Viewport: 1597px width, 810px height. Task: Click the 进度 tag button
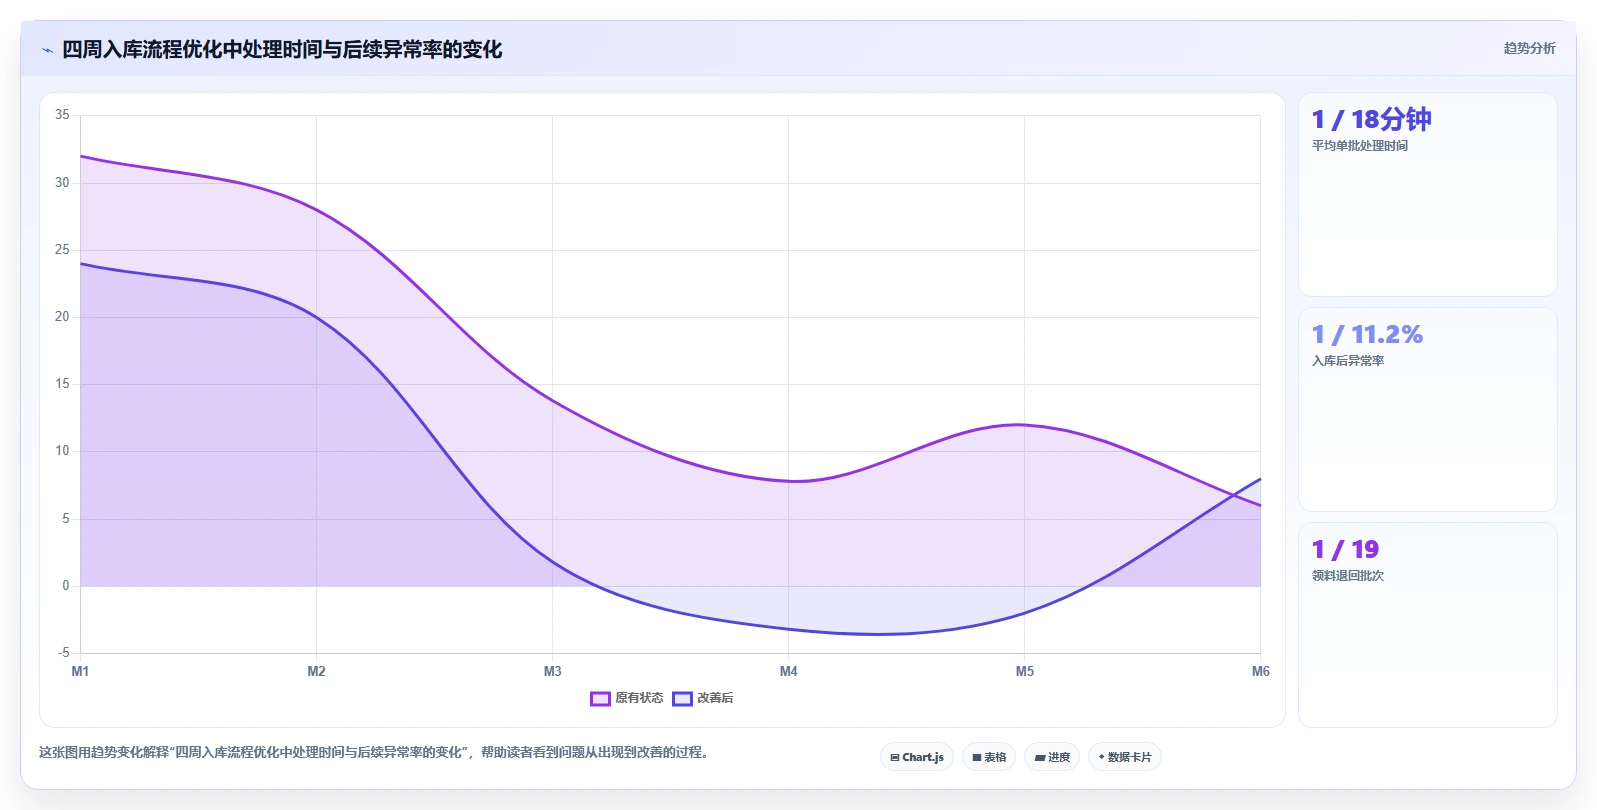pos(1052,757)
